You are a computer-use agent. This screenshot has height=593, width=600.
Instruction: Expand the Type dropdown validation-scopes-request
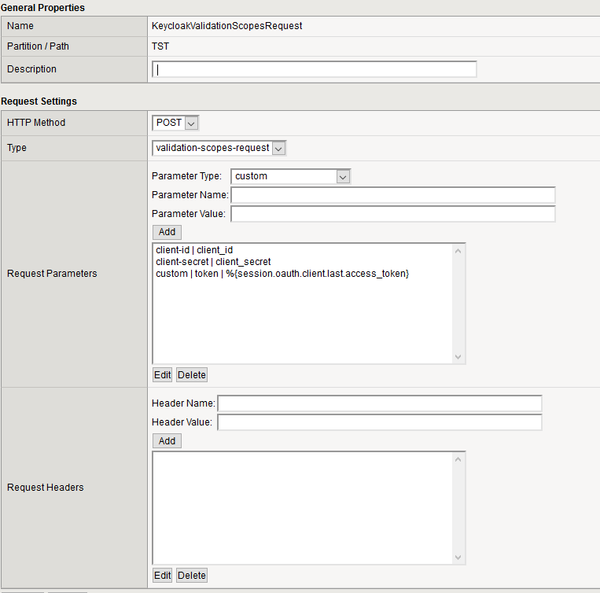[x=219, y=148]
